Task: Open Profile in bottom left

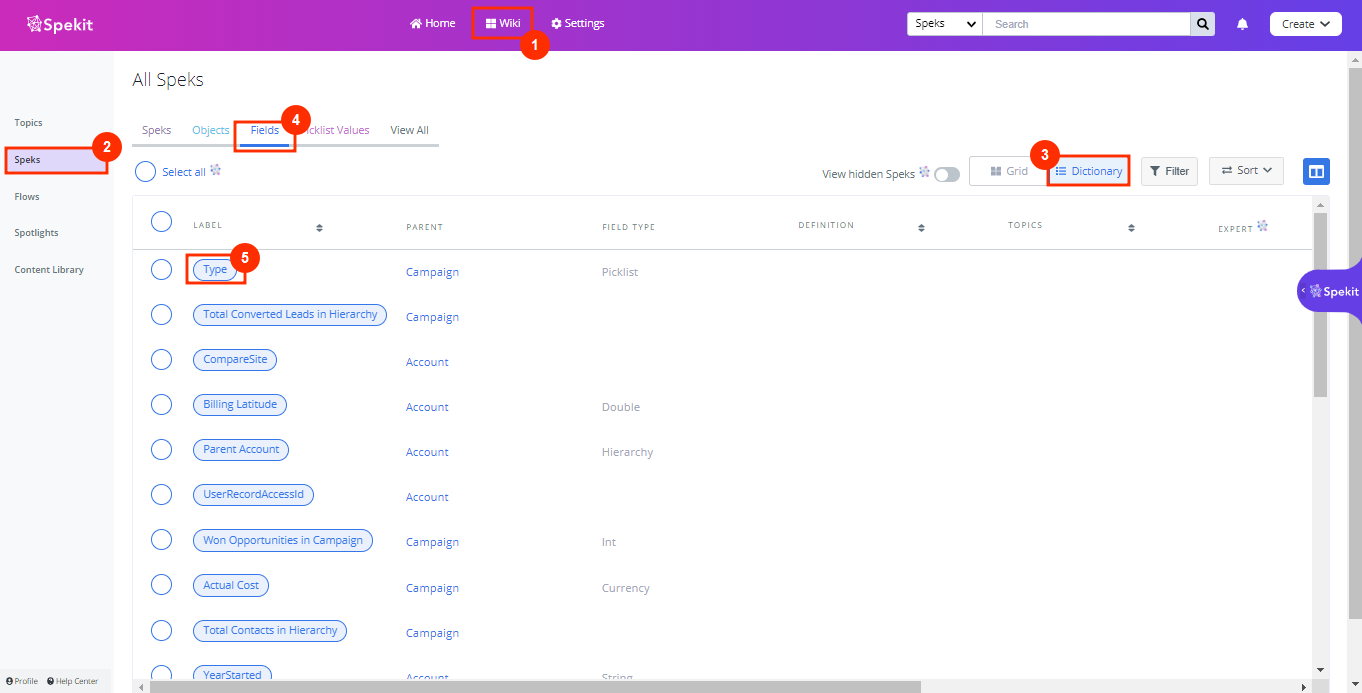Action: [22, 681]
